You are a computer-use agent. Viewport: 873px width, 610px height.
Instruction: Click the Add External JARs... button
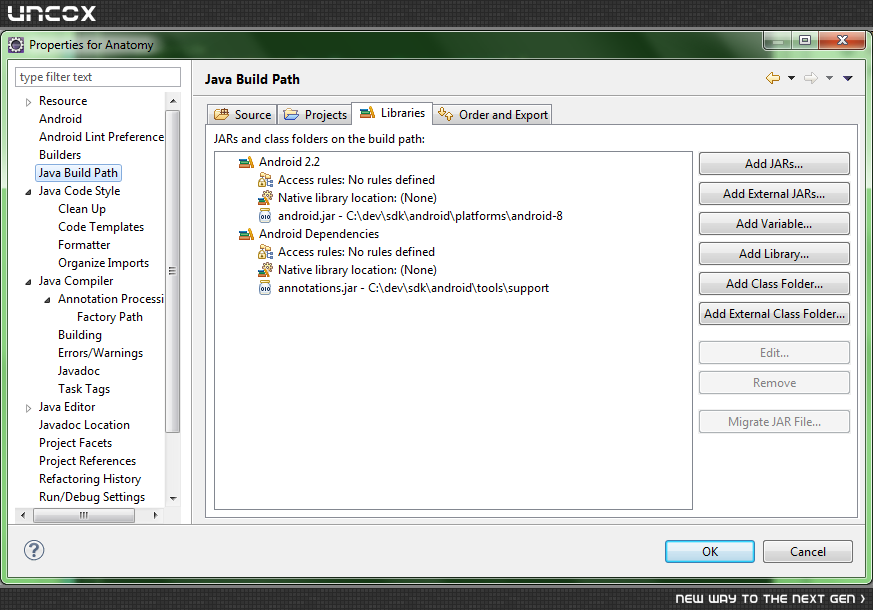(774, 194)
